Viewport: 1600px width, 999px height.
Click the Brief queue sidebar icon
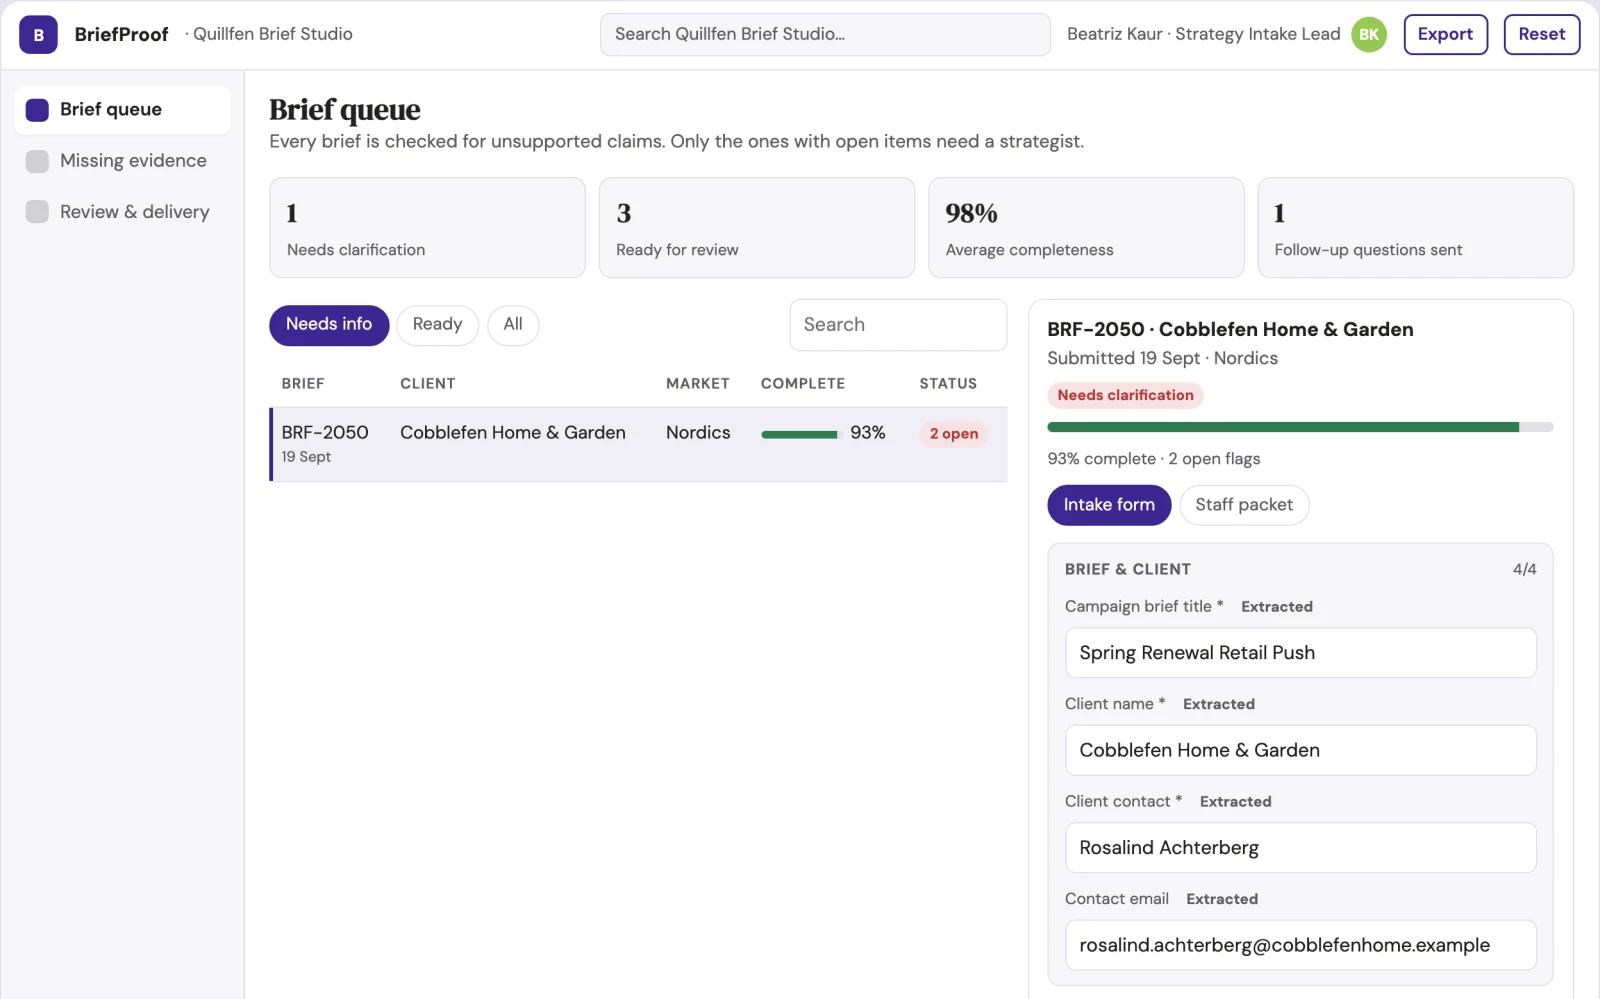37,110
